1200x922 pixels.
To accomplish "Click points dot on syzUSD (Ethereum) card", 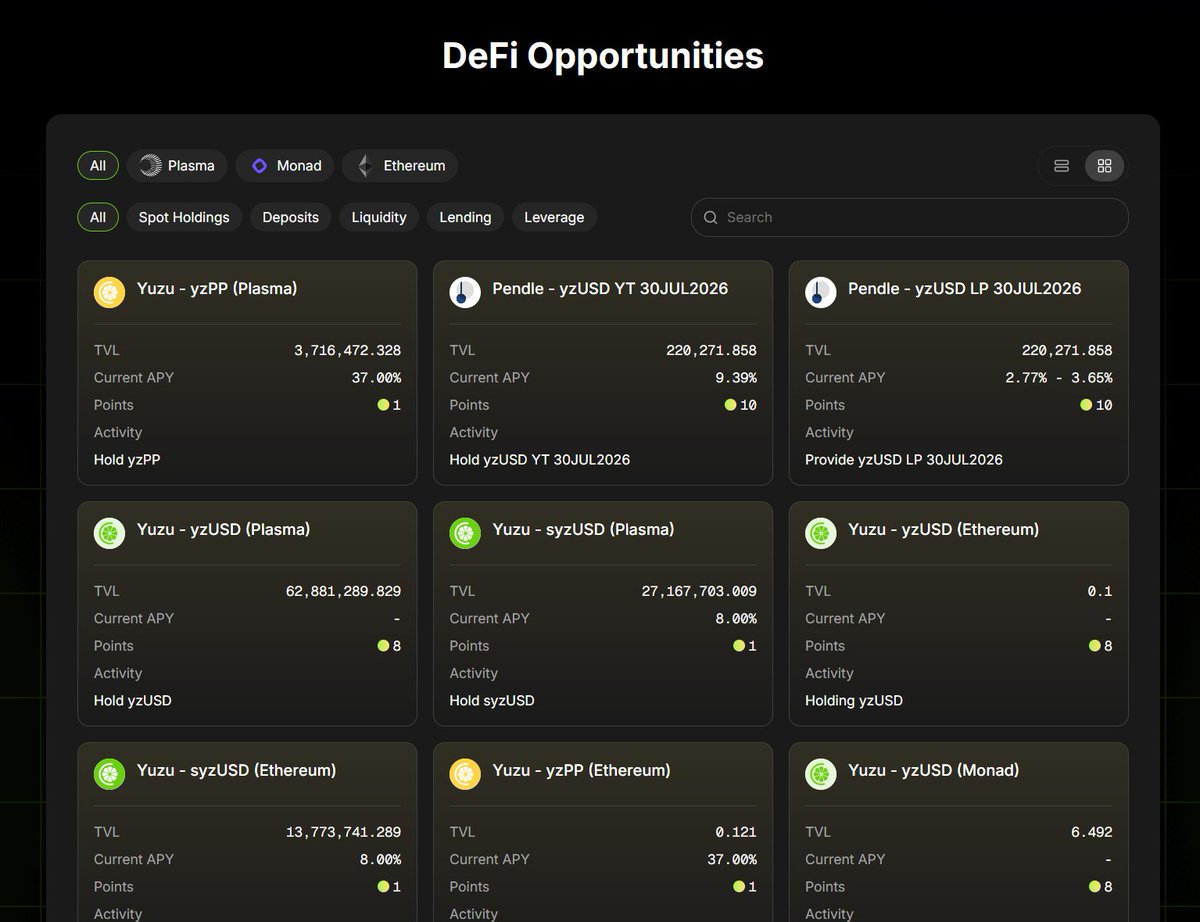I will tap(383, 887).
